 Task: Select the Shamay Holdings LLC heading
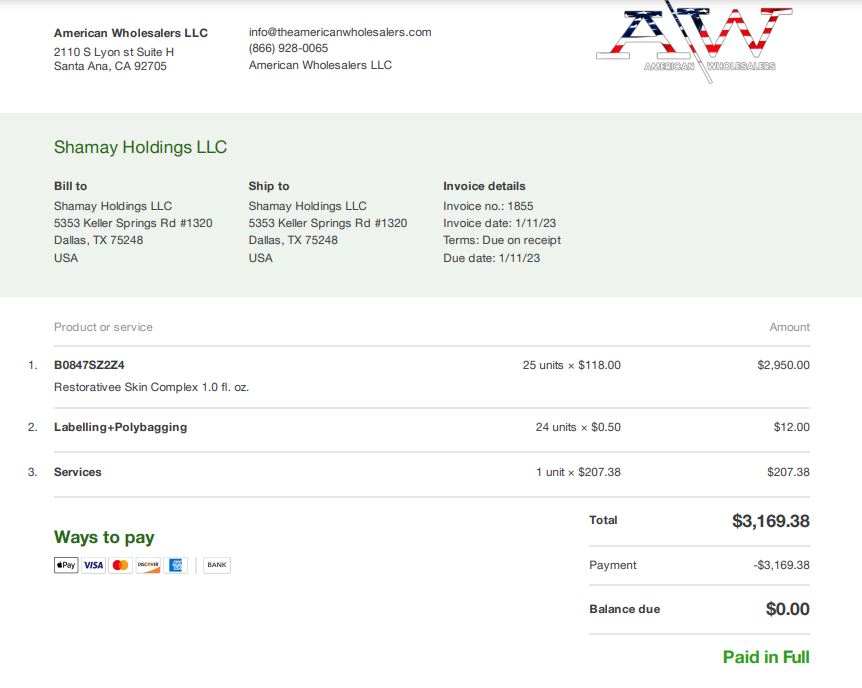140,147
